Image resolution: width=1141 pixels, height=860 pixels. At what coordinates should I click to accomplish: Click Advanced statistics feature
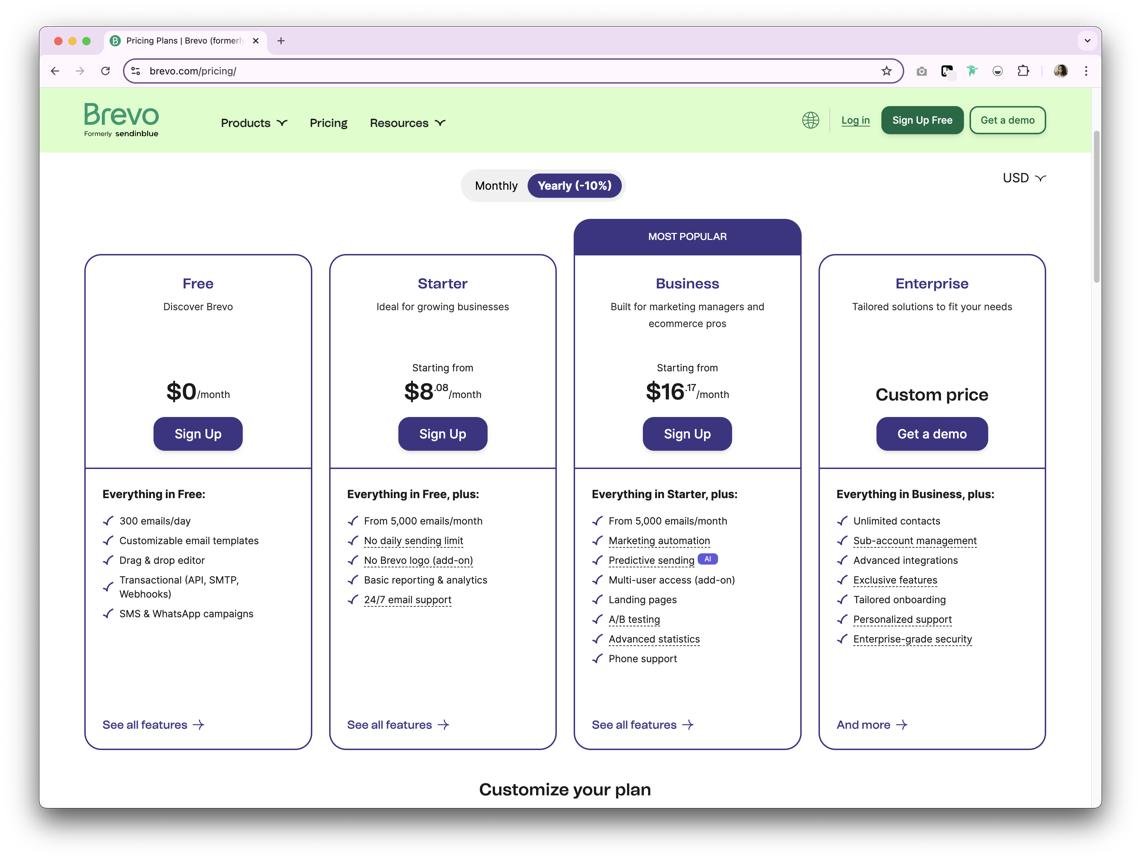[x=654, y=639]
